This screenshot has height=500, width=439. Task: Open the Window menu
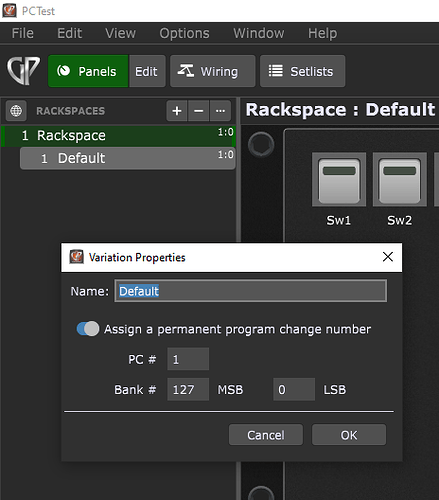coord(259,33)
